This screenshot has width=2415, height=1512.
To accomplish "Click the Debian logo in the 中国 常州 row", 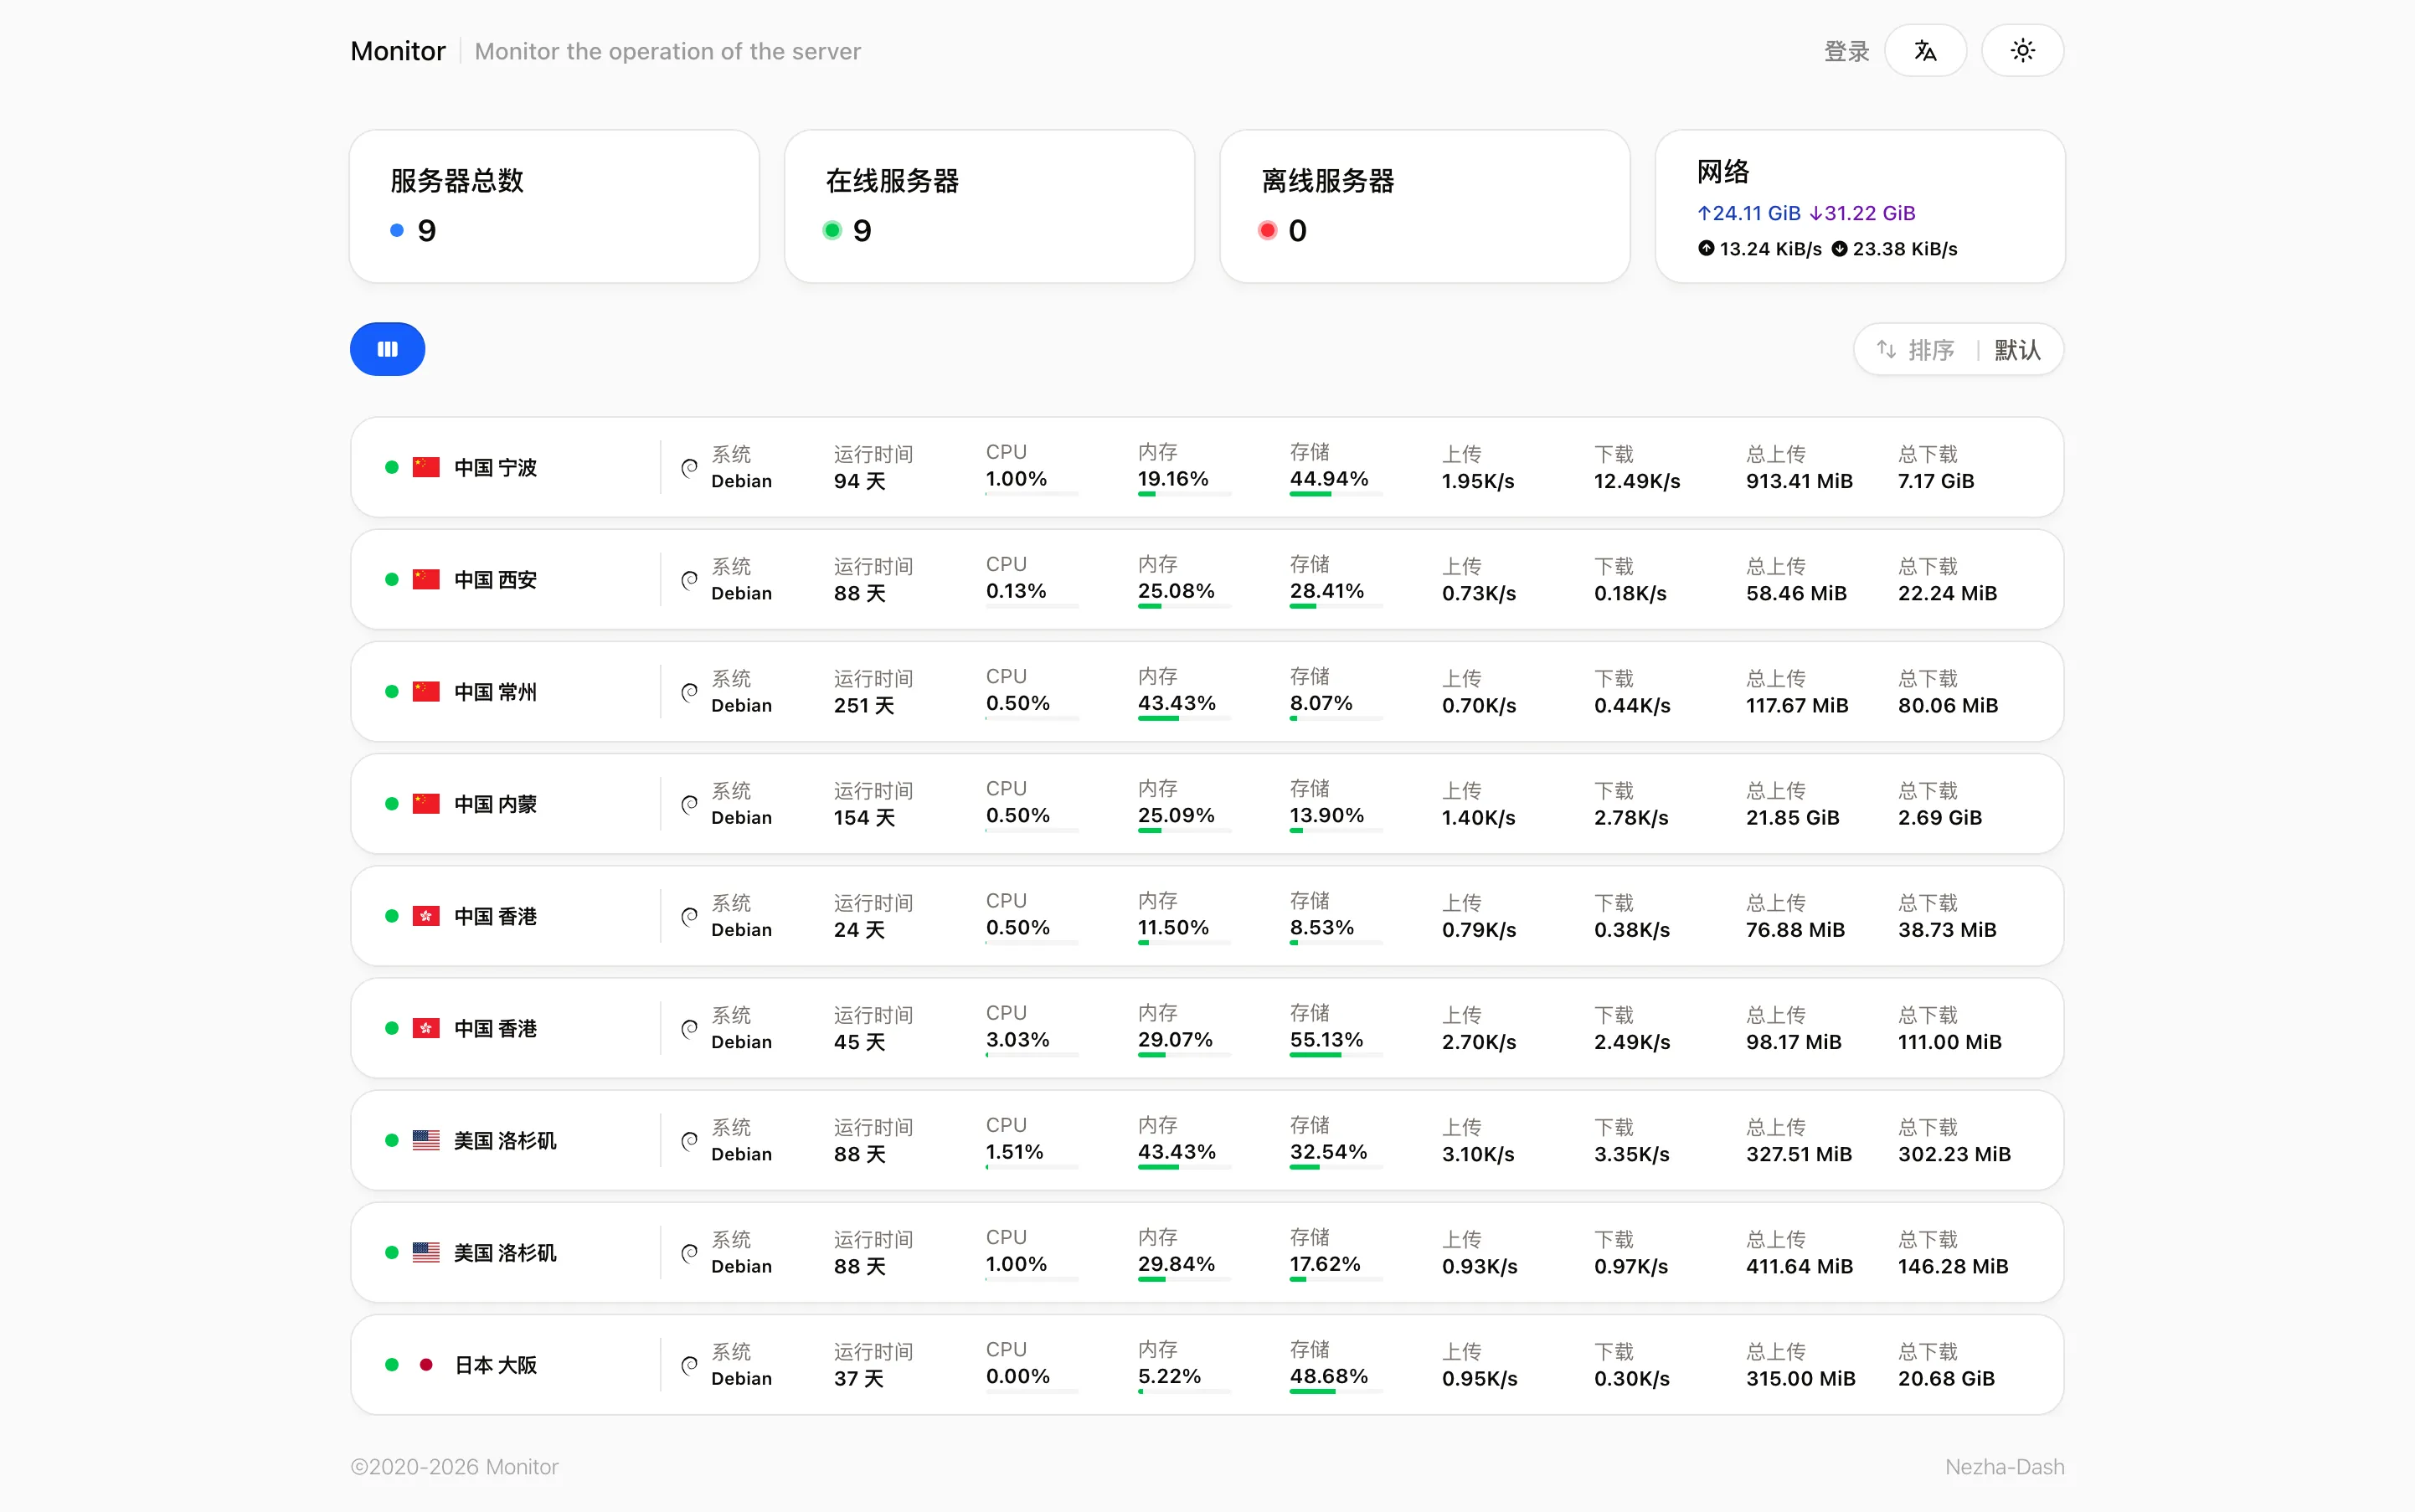I will click(x=689, y=692).
